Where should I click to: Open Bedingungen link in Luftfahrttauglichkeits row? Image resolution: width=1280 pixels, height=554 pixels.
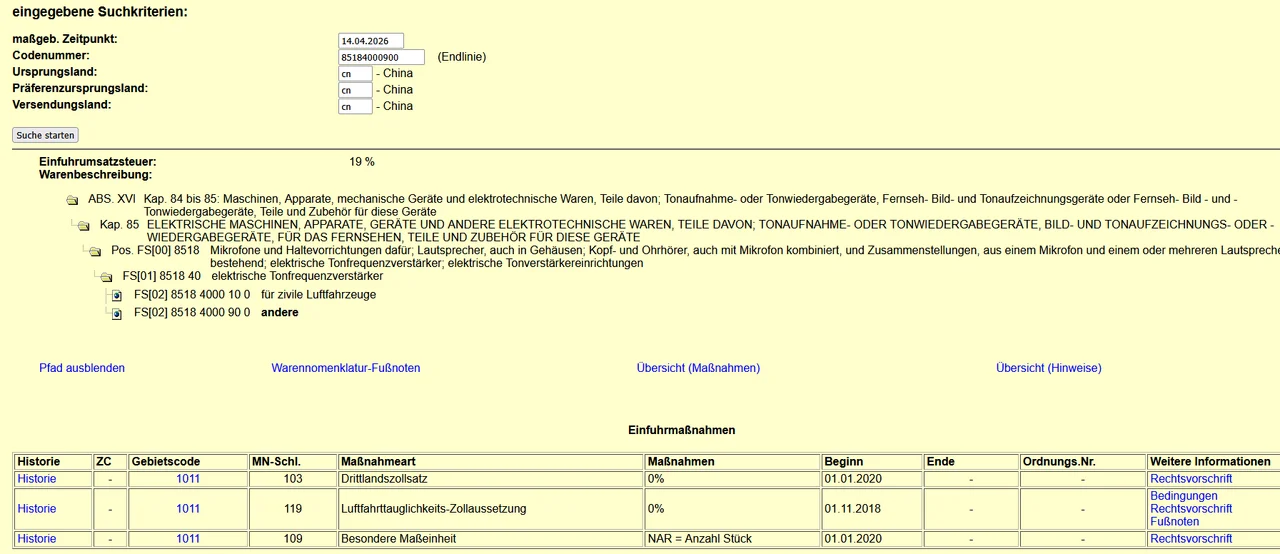tap(1184, 496)
